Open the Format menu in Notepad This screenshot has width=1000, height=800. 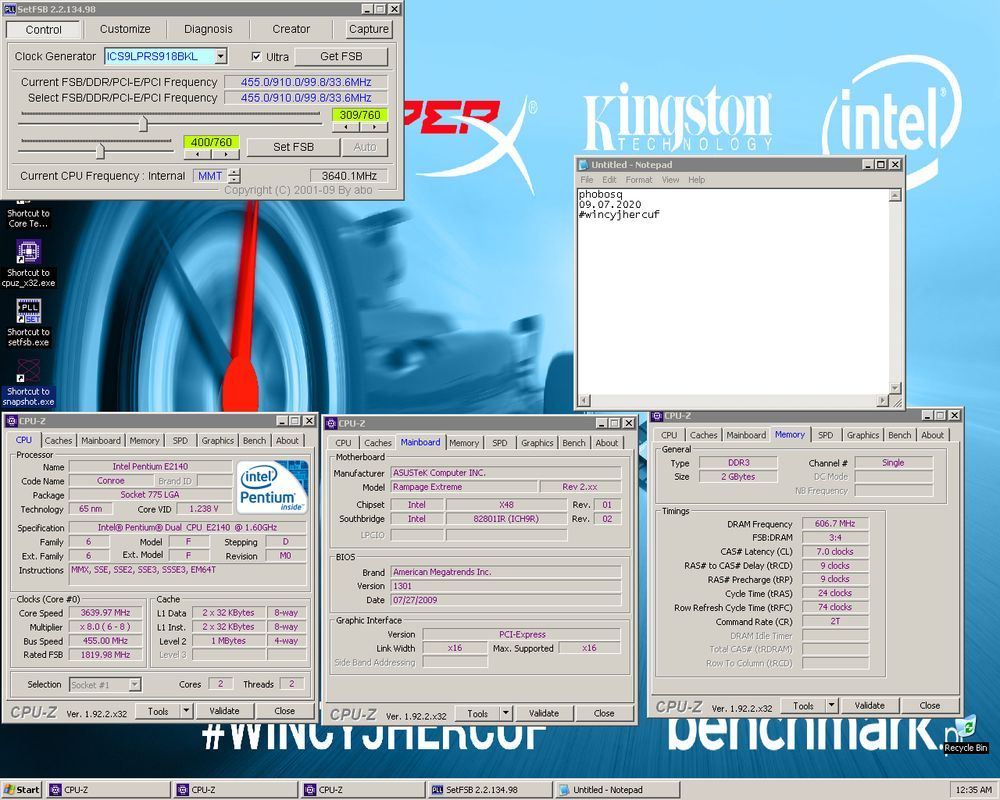(638, 180)
